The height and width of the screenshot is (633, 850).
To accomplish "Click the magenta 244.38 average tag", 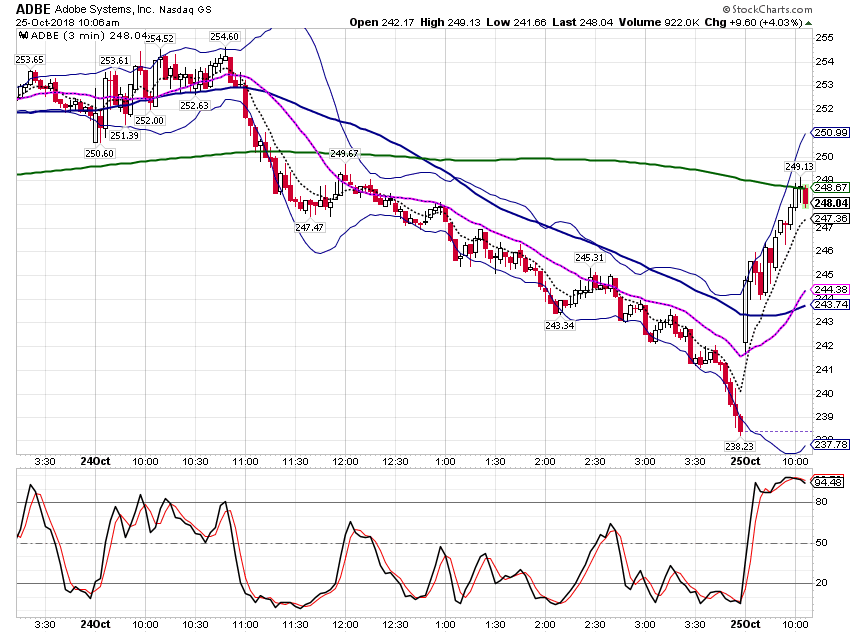I will [830, 289].
